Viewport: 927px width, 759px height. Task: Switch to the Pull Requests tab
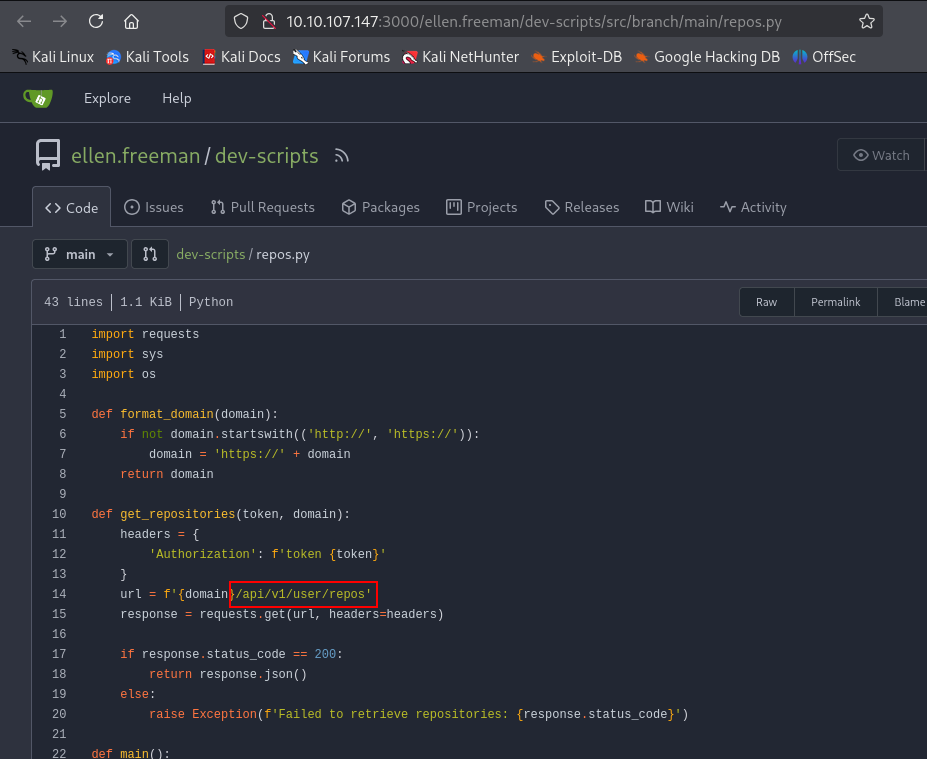(x=263, y=207)
